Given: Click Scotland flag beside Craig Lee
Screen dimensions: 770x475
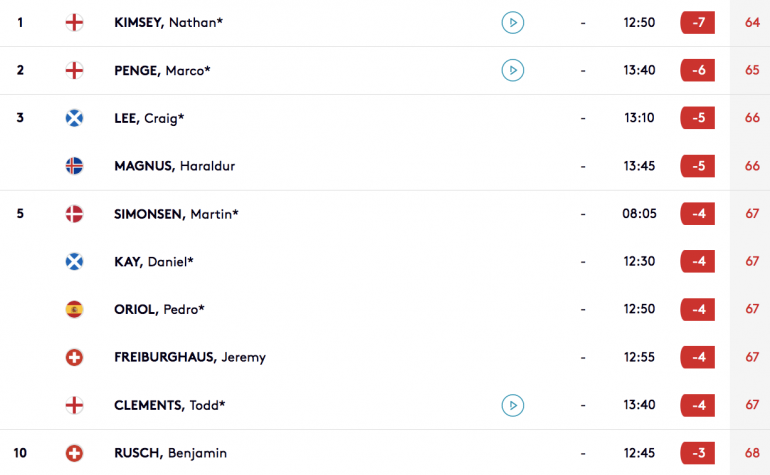Looking at the screenshot, I should point(74,118).
